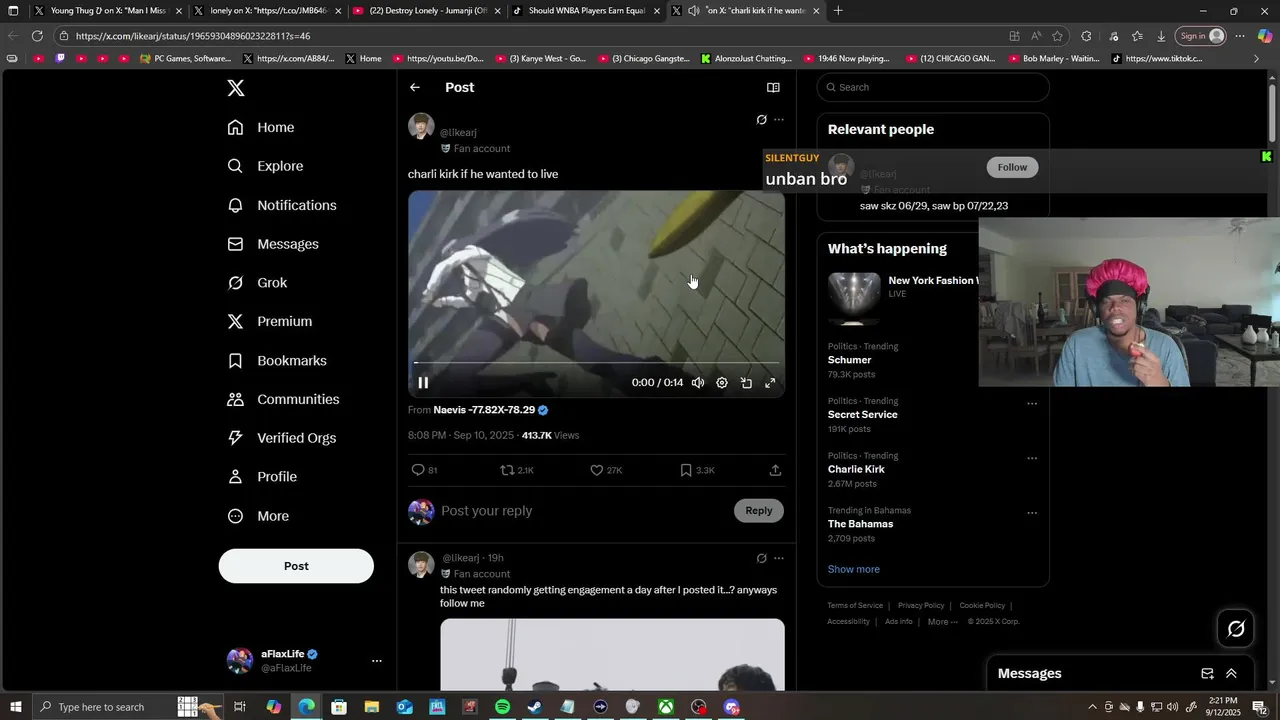Screen dimensions: 1280x720
Task: Share the main post
Action: (775, 470)
